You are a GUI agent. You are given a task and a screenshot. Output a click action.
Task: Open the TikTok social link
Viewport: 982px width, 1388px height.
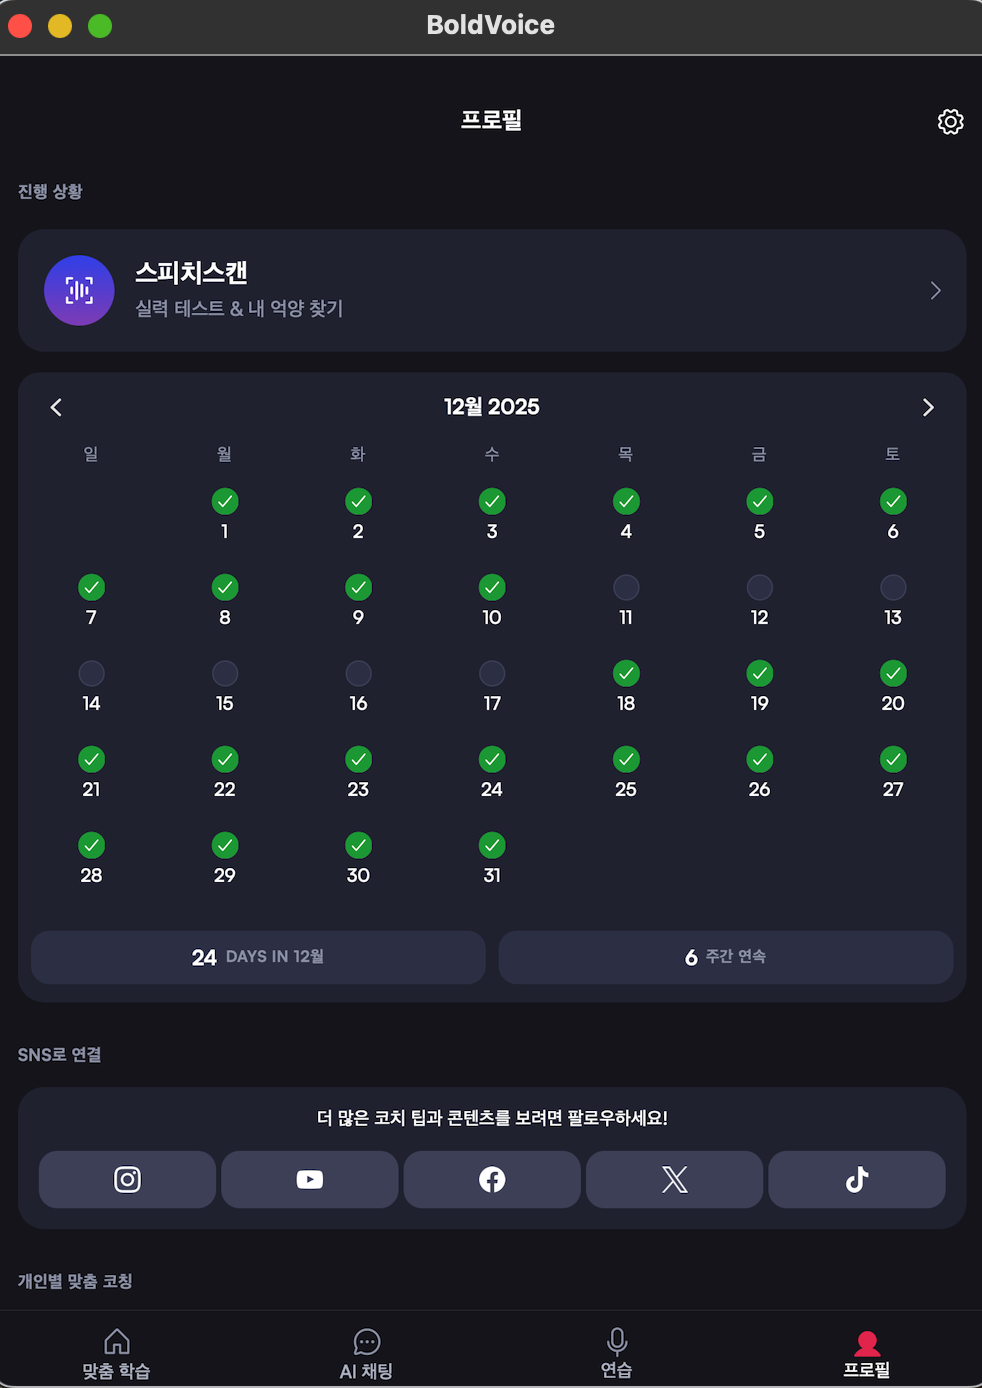coord(857,1179)
